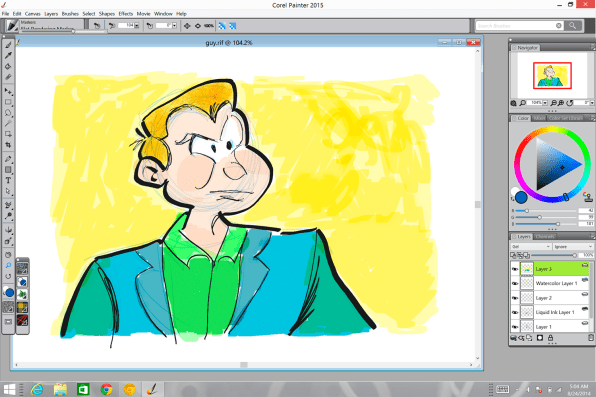Open the Layers panel options menu
This screenshot has height=397, width=596.
tap(593, 237)
